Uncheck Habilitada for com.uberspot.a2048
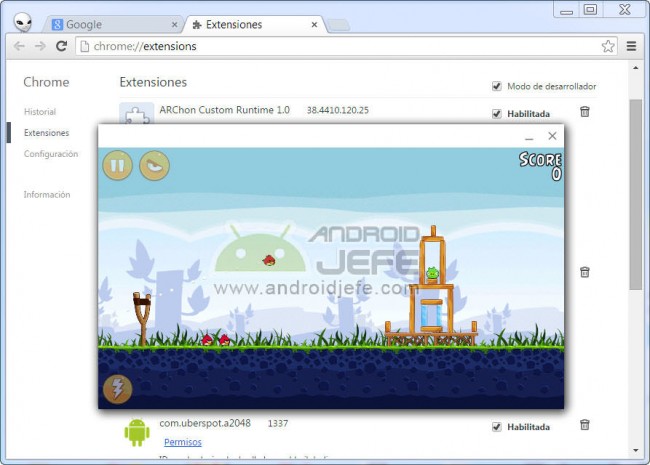 tap(497, 427)
